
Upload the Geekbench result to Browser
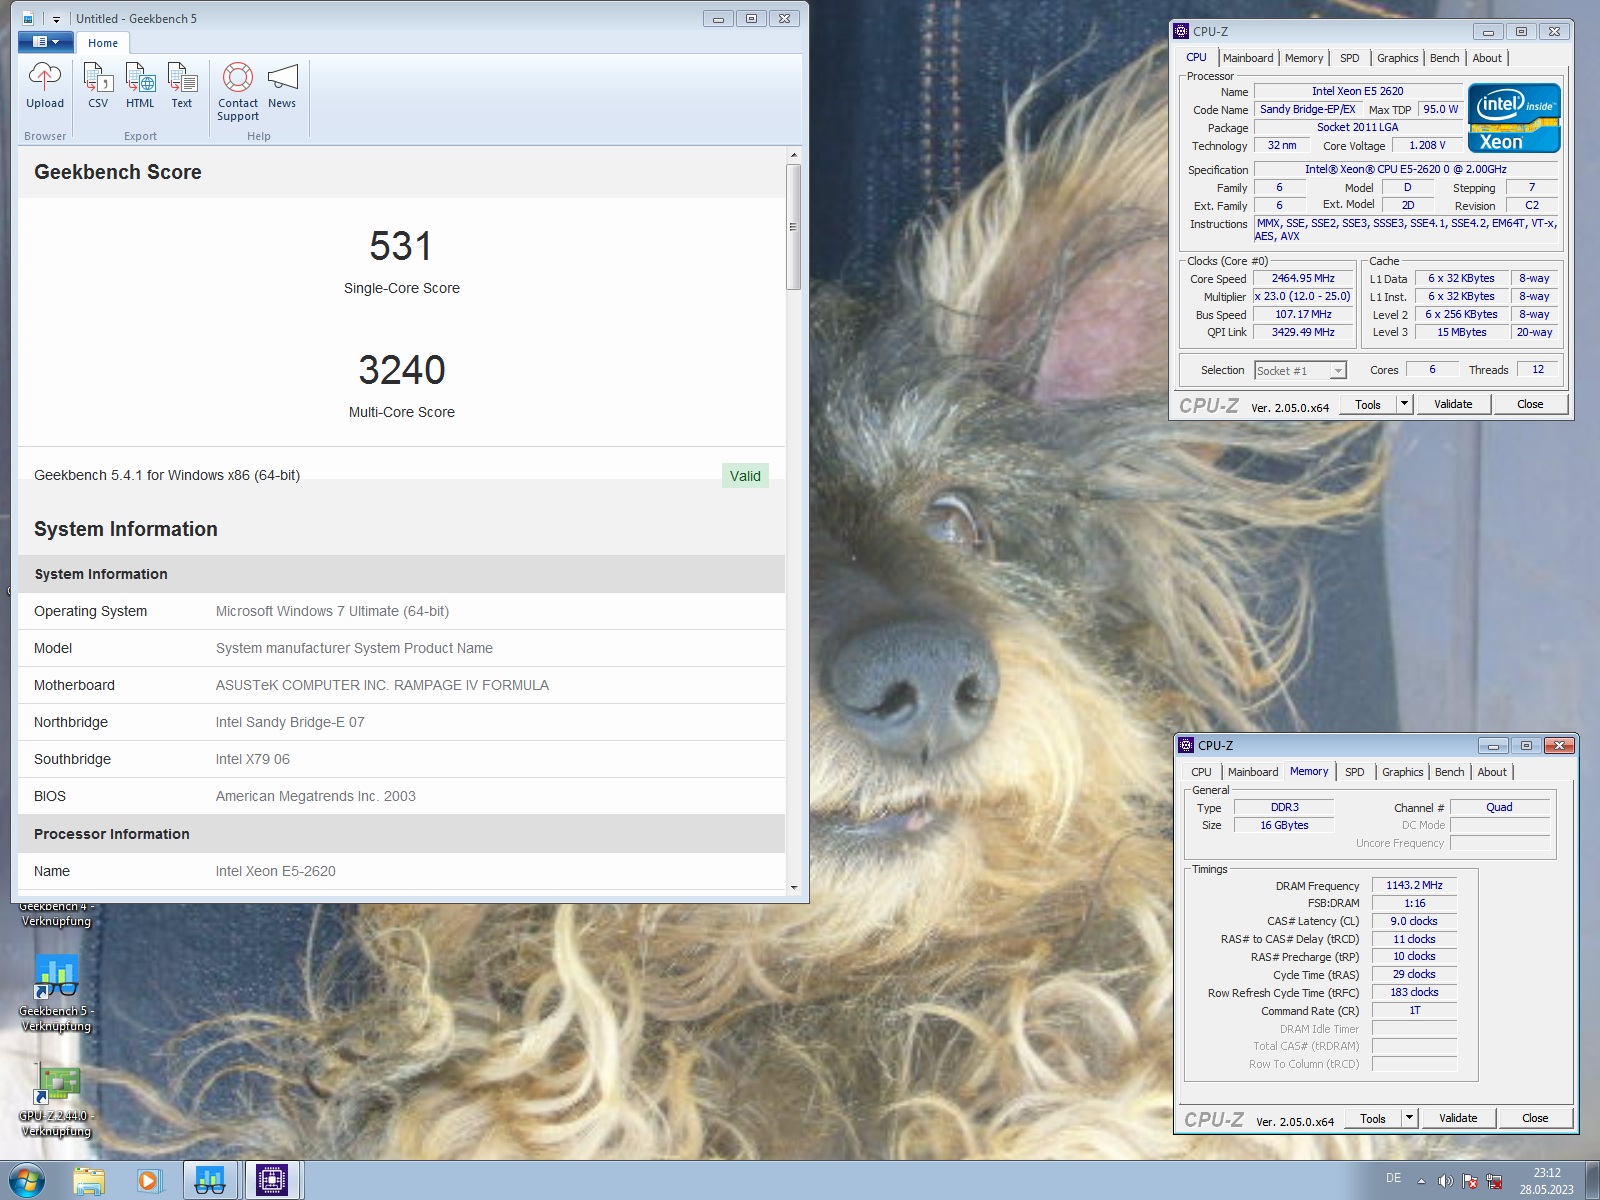[45, 86]
